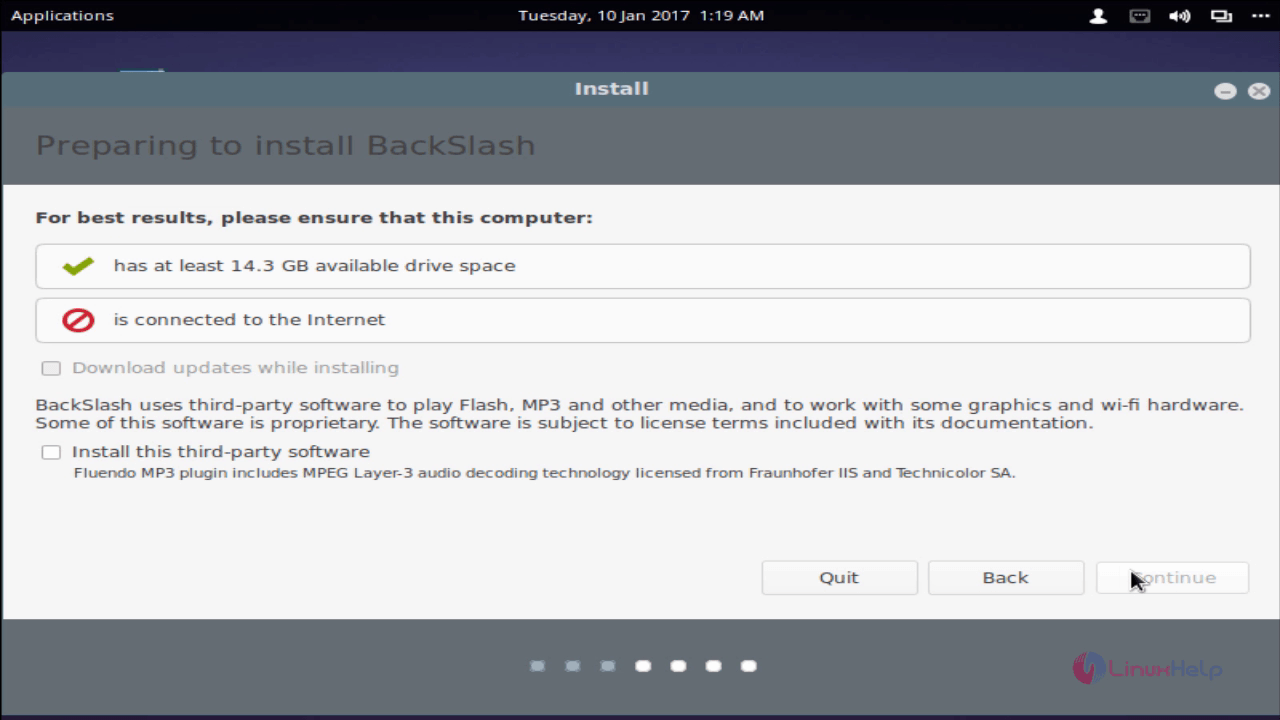Image resolution: width=1280 pixels, height=720 pixels.
Task: Click 'For best results' instruction text
Action: 314,218
